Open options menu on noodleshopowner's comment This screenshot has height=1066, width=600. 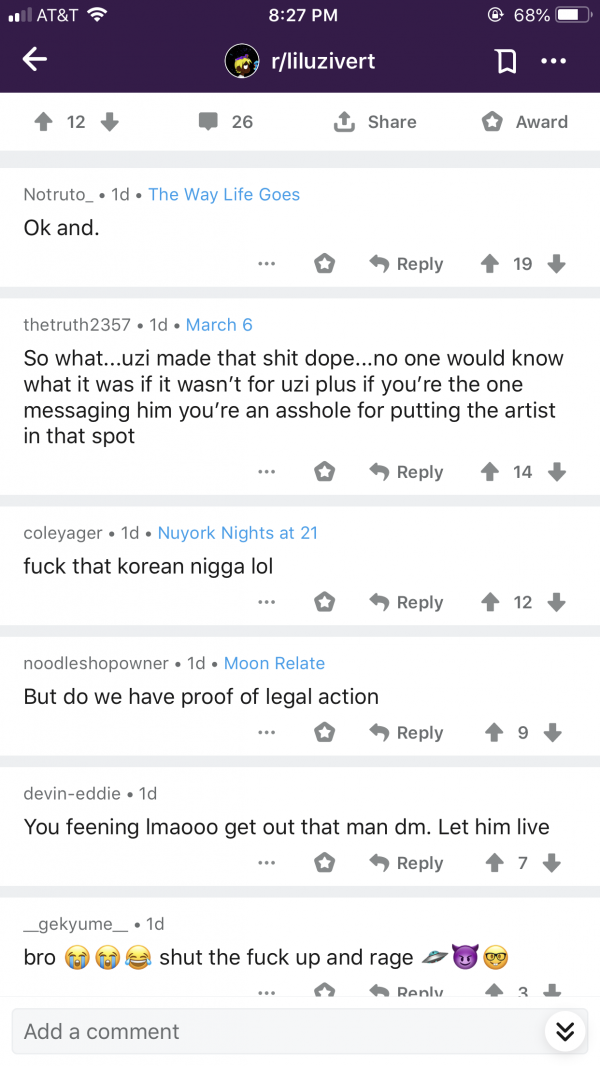tap(266, 733)
